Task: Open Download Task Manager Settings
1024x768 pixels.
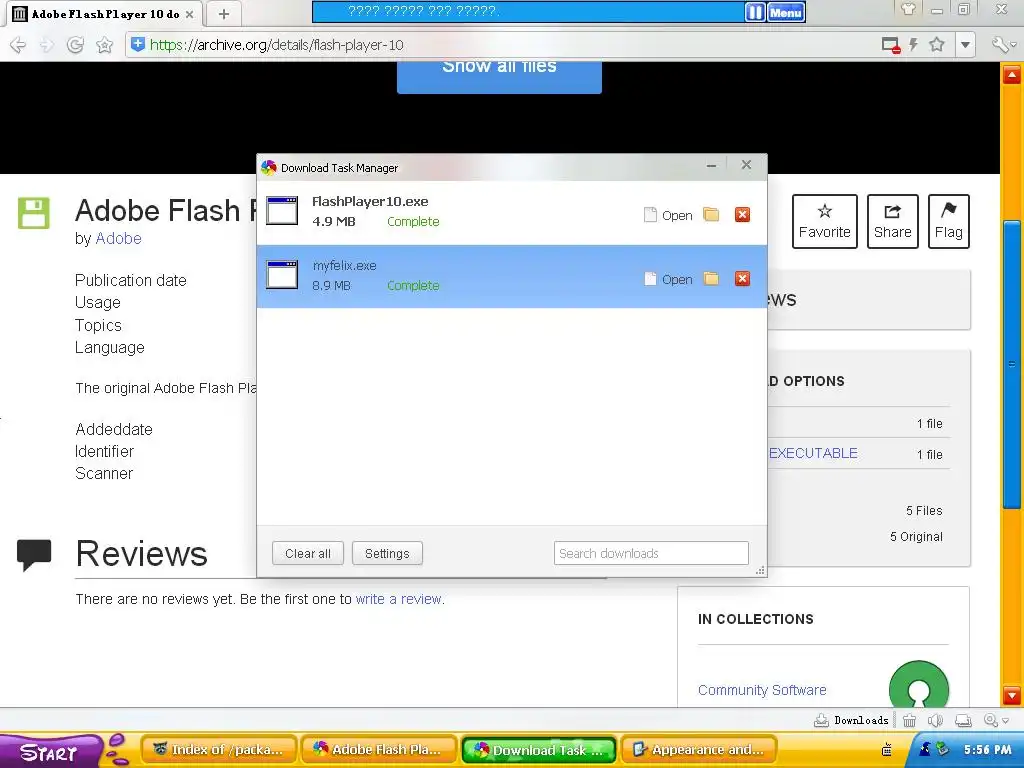Action: (387, 553)
